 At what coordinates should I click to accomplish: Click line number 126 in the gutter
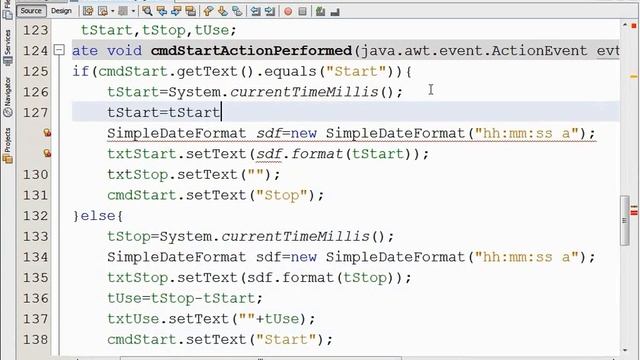tap(36, 92)
